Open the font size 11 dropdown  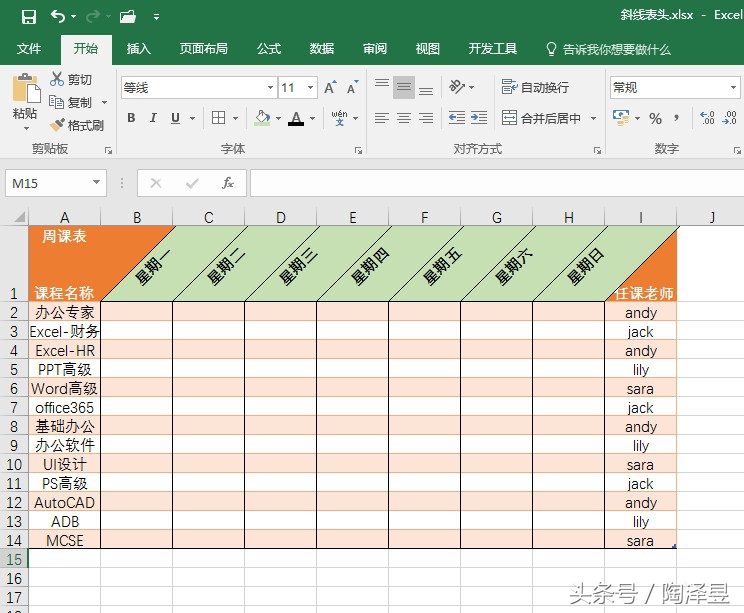pyautogui.click(x=310, y=87)
